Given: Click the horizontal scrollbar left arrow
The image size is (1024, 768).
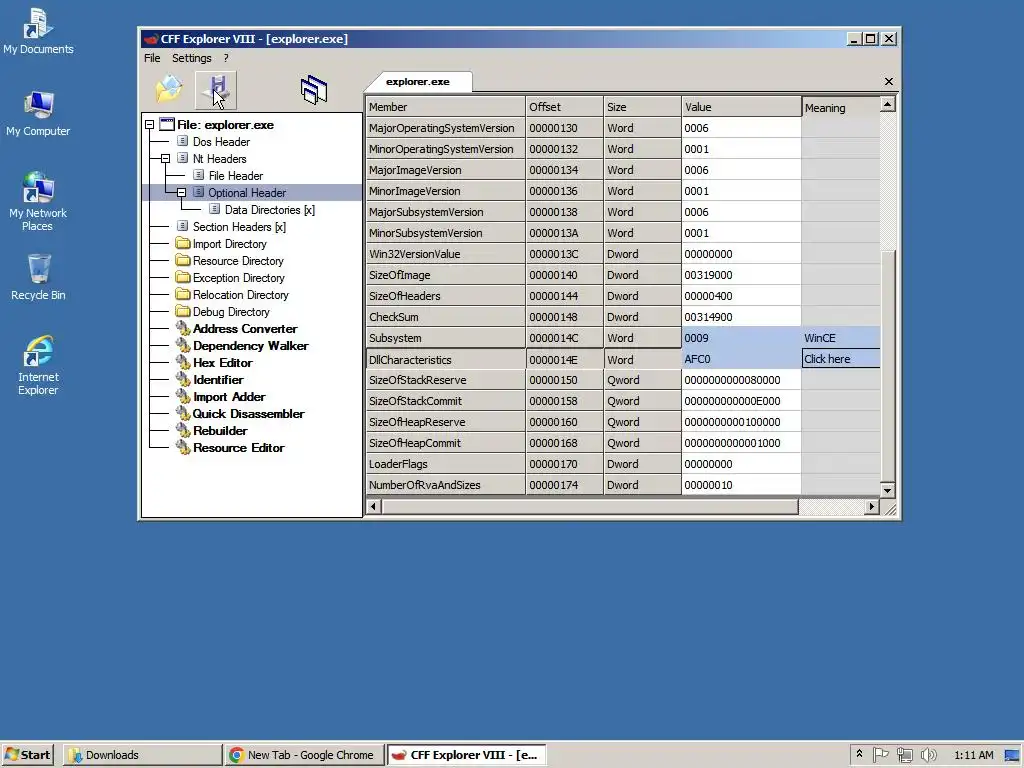Looking at the screenshot, I should point(374,506).
